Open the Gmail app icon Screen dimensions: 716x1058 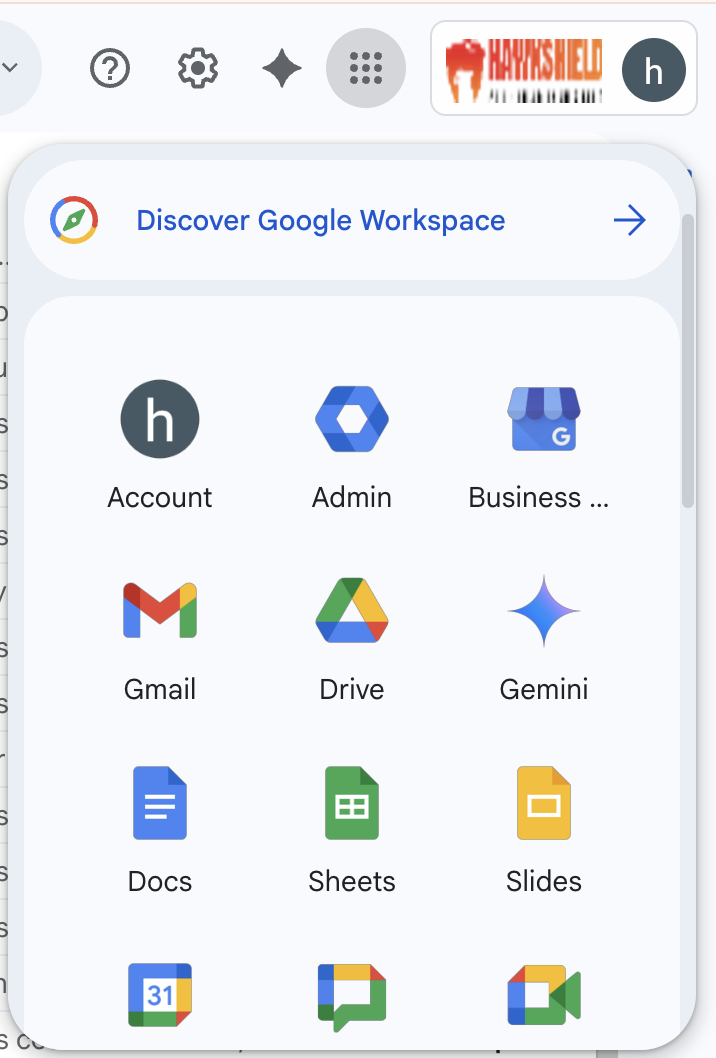click(160, 610)
